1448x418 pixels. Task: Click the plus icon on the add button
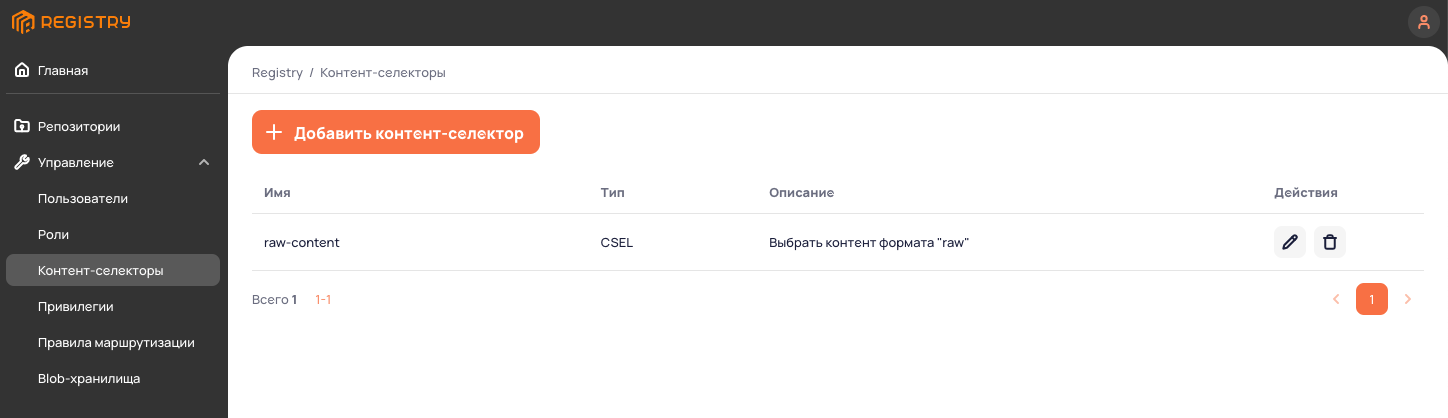[274, 133]
